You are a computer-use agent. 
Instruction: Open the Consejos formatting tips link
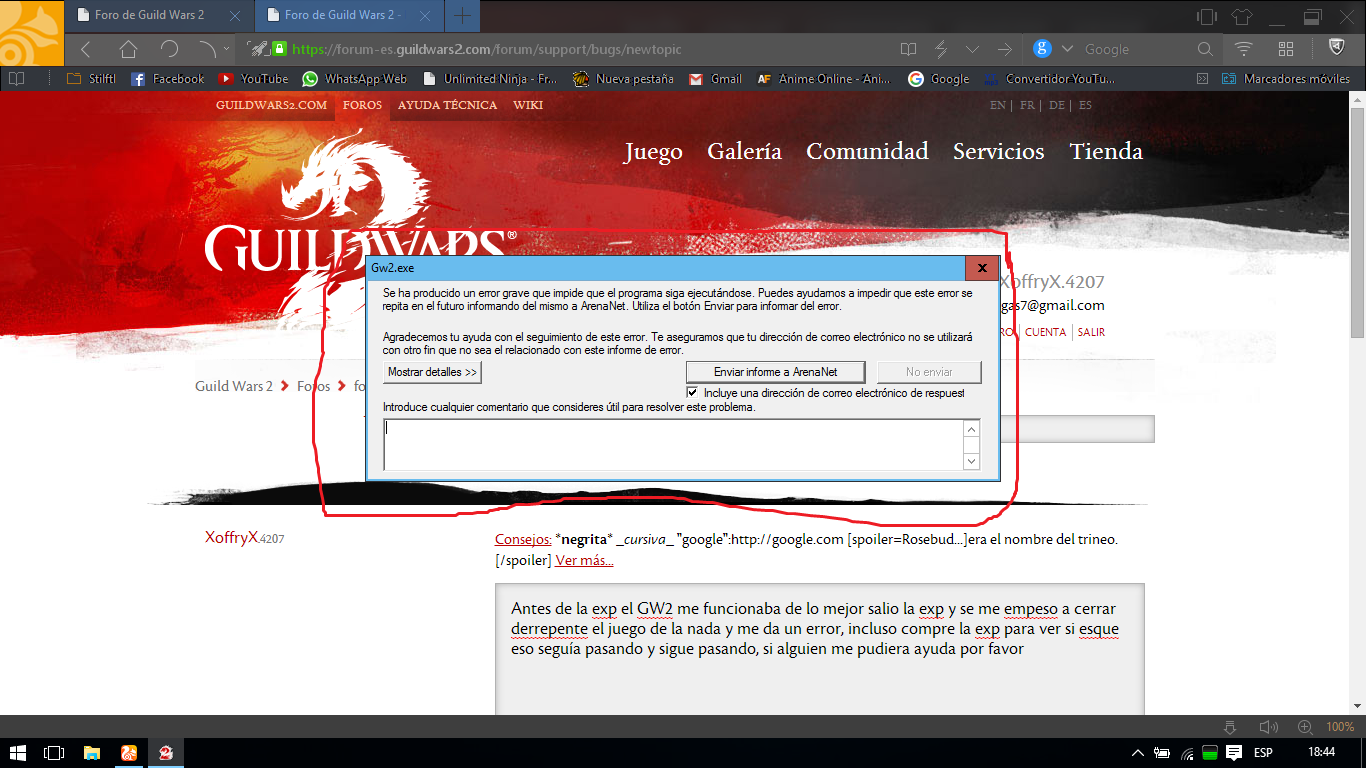click(523, 539)
